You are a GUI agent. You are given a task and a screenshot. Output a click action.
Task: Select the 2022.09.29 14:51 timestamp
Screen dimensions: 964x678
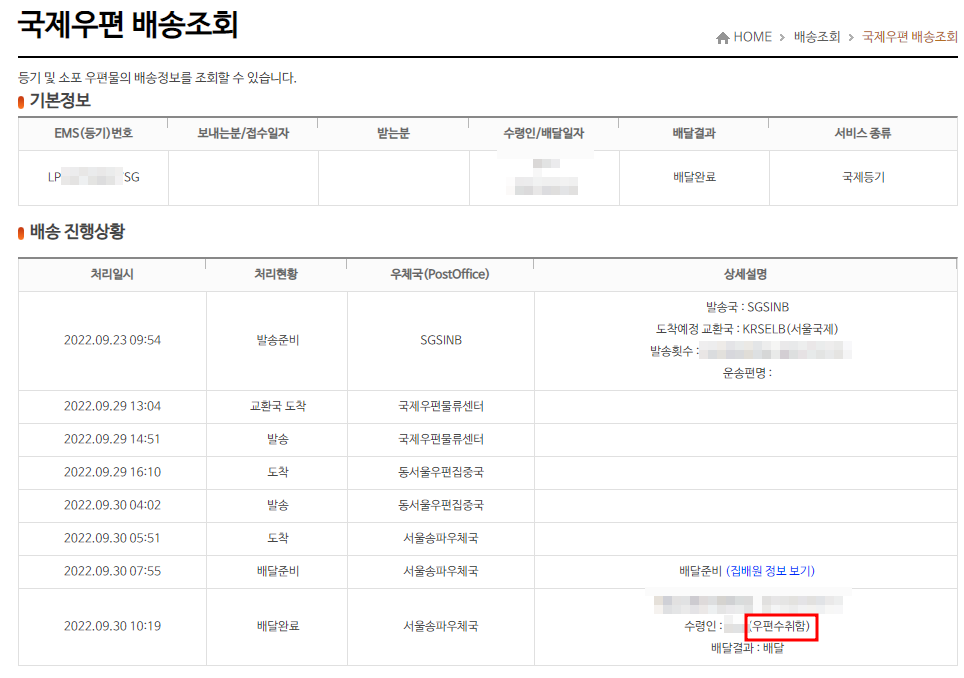113,439
